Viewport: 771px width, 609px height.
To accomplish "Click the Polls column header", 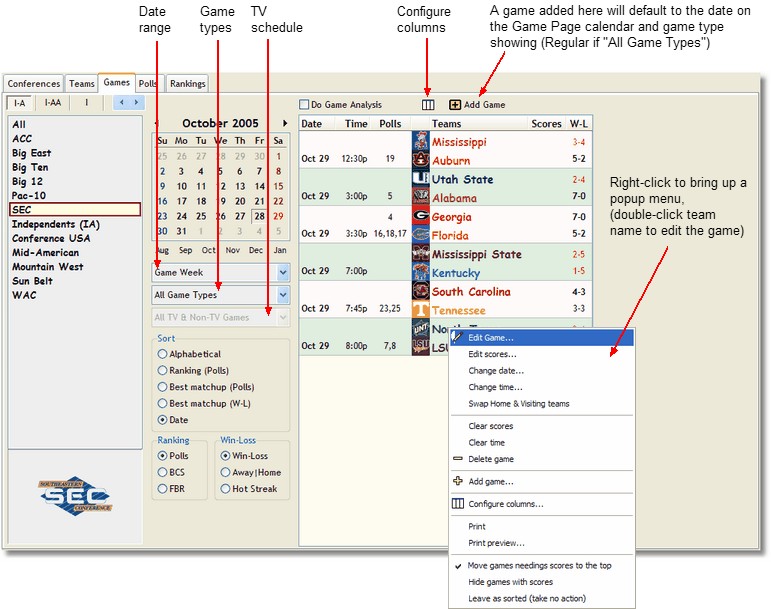I will (390, 123).
